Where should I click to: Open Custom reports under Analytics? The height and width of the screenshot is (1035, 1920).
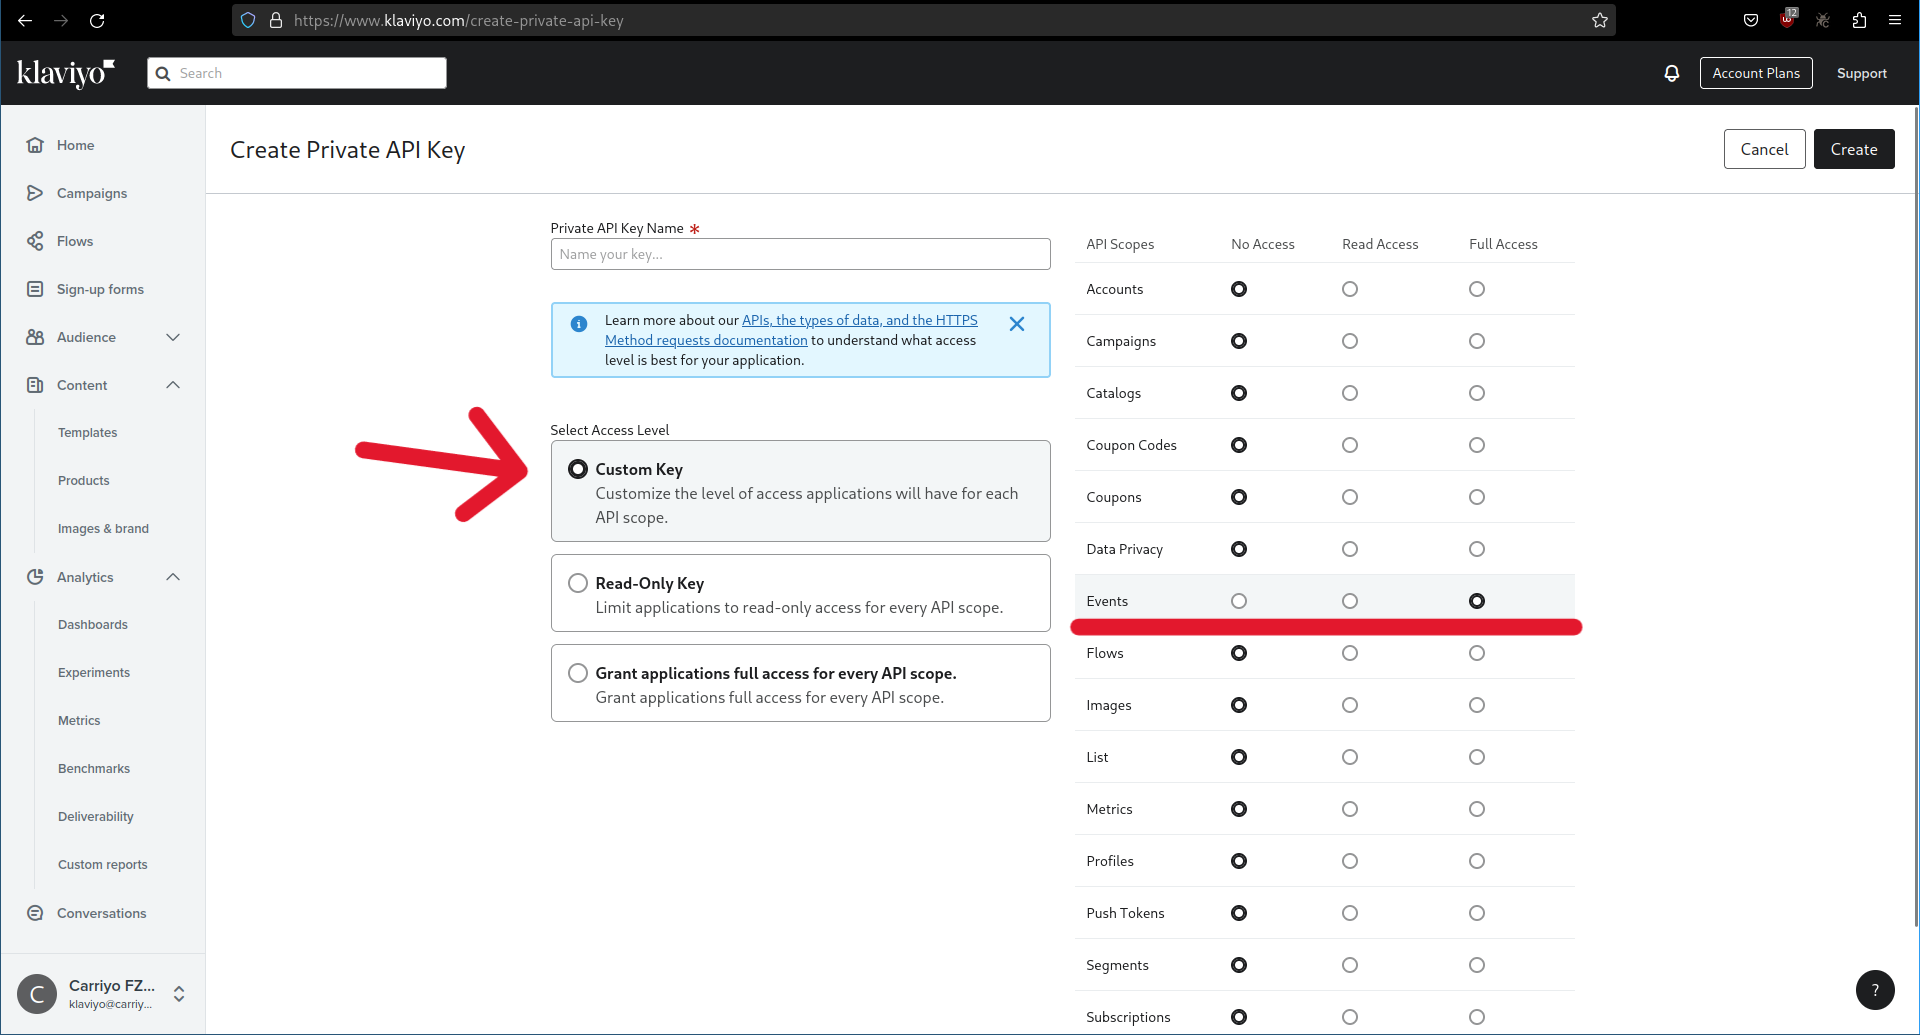point(103,865)
